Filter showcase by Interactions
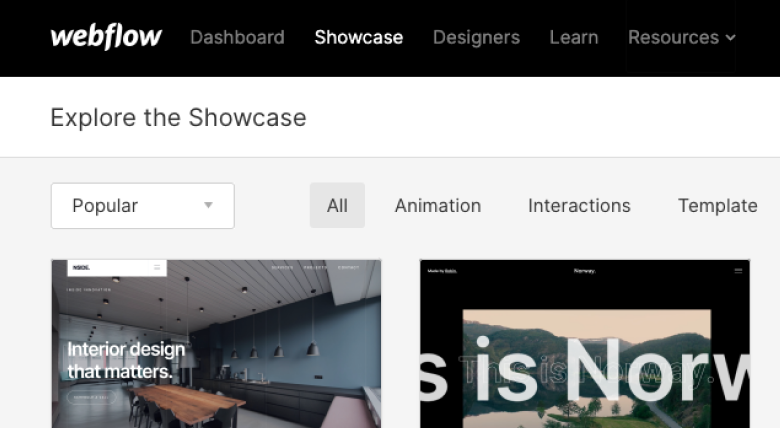This screenshot has height=428, width=780. coord(579,206)
